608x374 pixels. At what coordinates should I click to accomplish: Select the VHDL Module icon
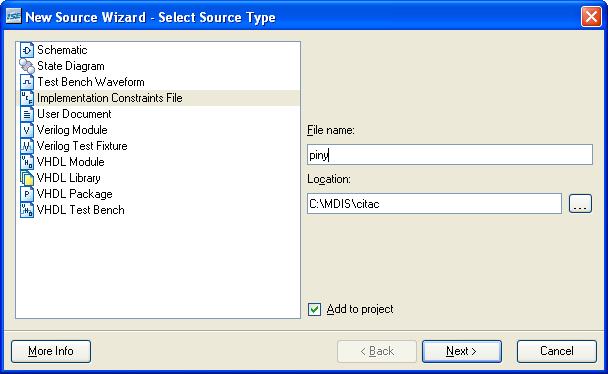tap(27, 162)
